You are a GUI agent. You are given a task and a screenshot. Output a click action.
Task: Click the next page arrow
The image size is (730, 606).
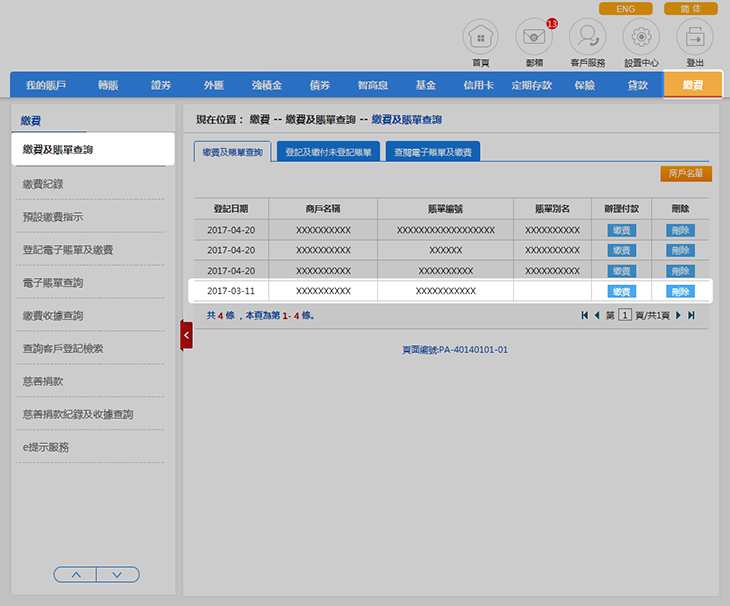pos(678,315)
